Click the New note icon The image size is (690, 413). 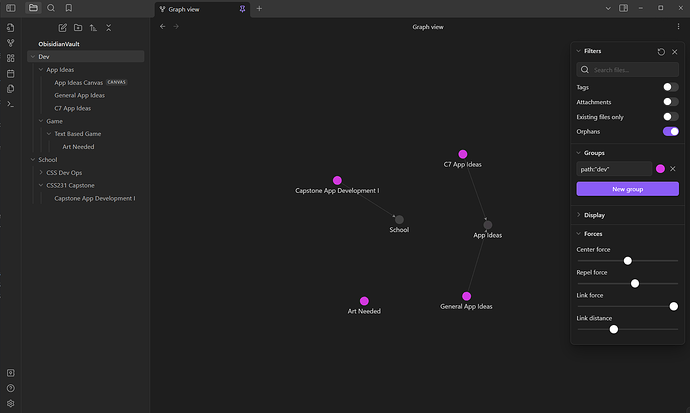tap(62, 27)
